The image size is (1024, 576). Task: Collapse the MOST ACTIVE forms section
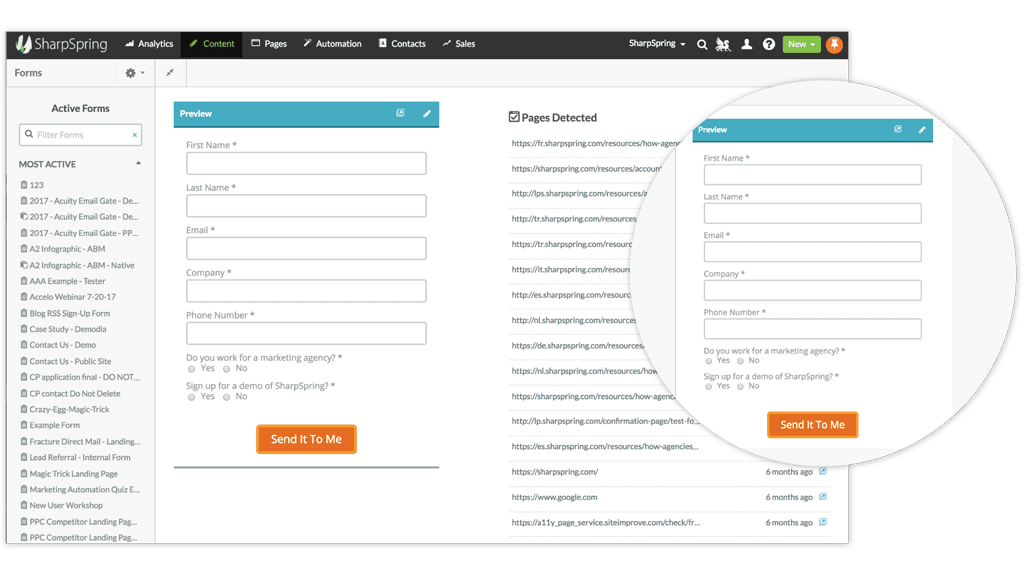pos(138,163)
